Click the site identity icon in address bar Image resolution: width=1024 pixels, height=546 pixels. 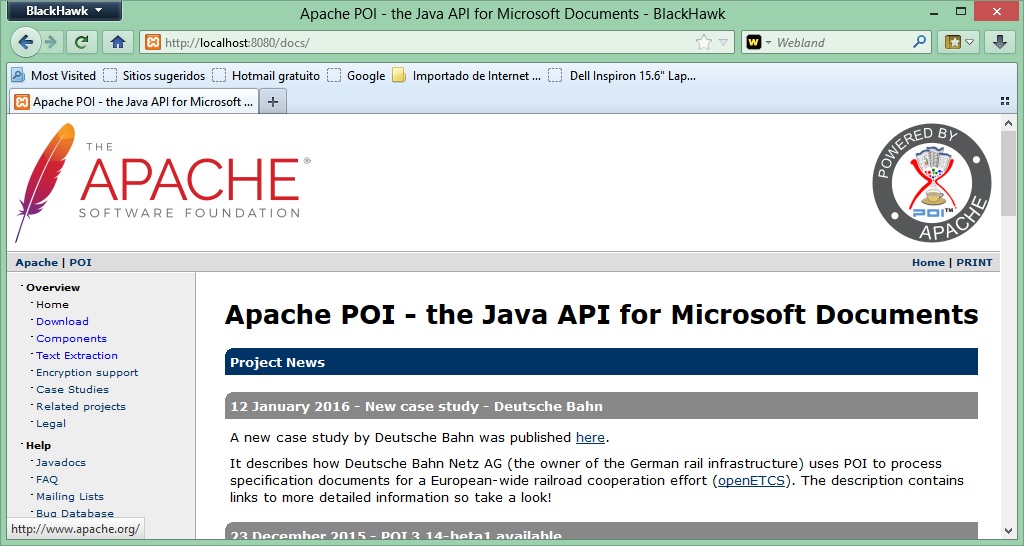click(x=153, y=42)
